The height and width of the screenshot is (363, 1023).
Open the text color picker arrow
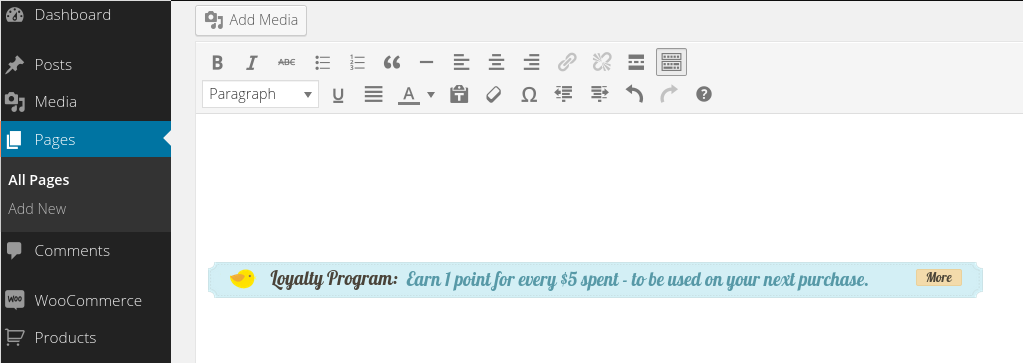431,95
